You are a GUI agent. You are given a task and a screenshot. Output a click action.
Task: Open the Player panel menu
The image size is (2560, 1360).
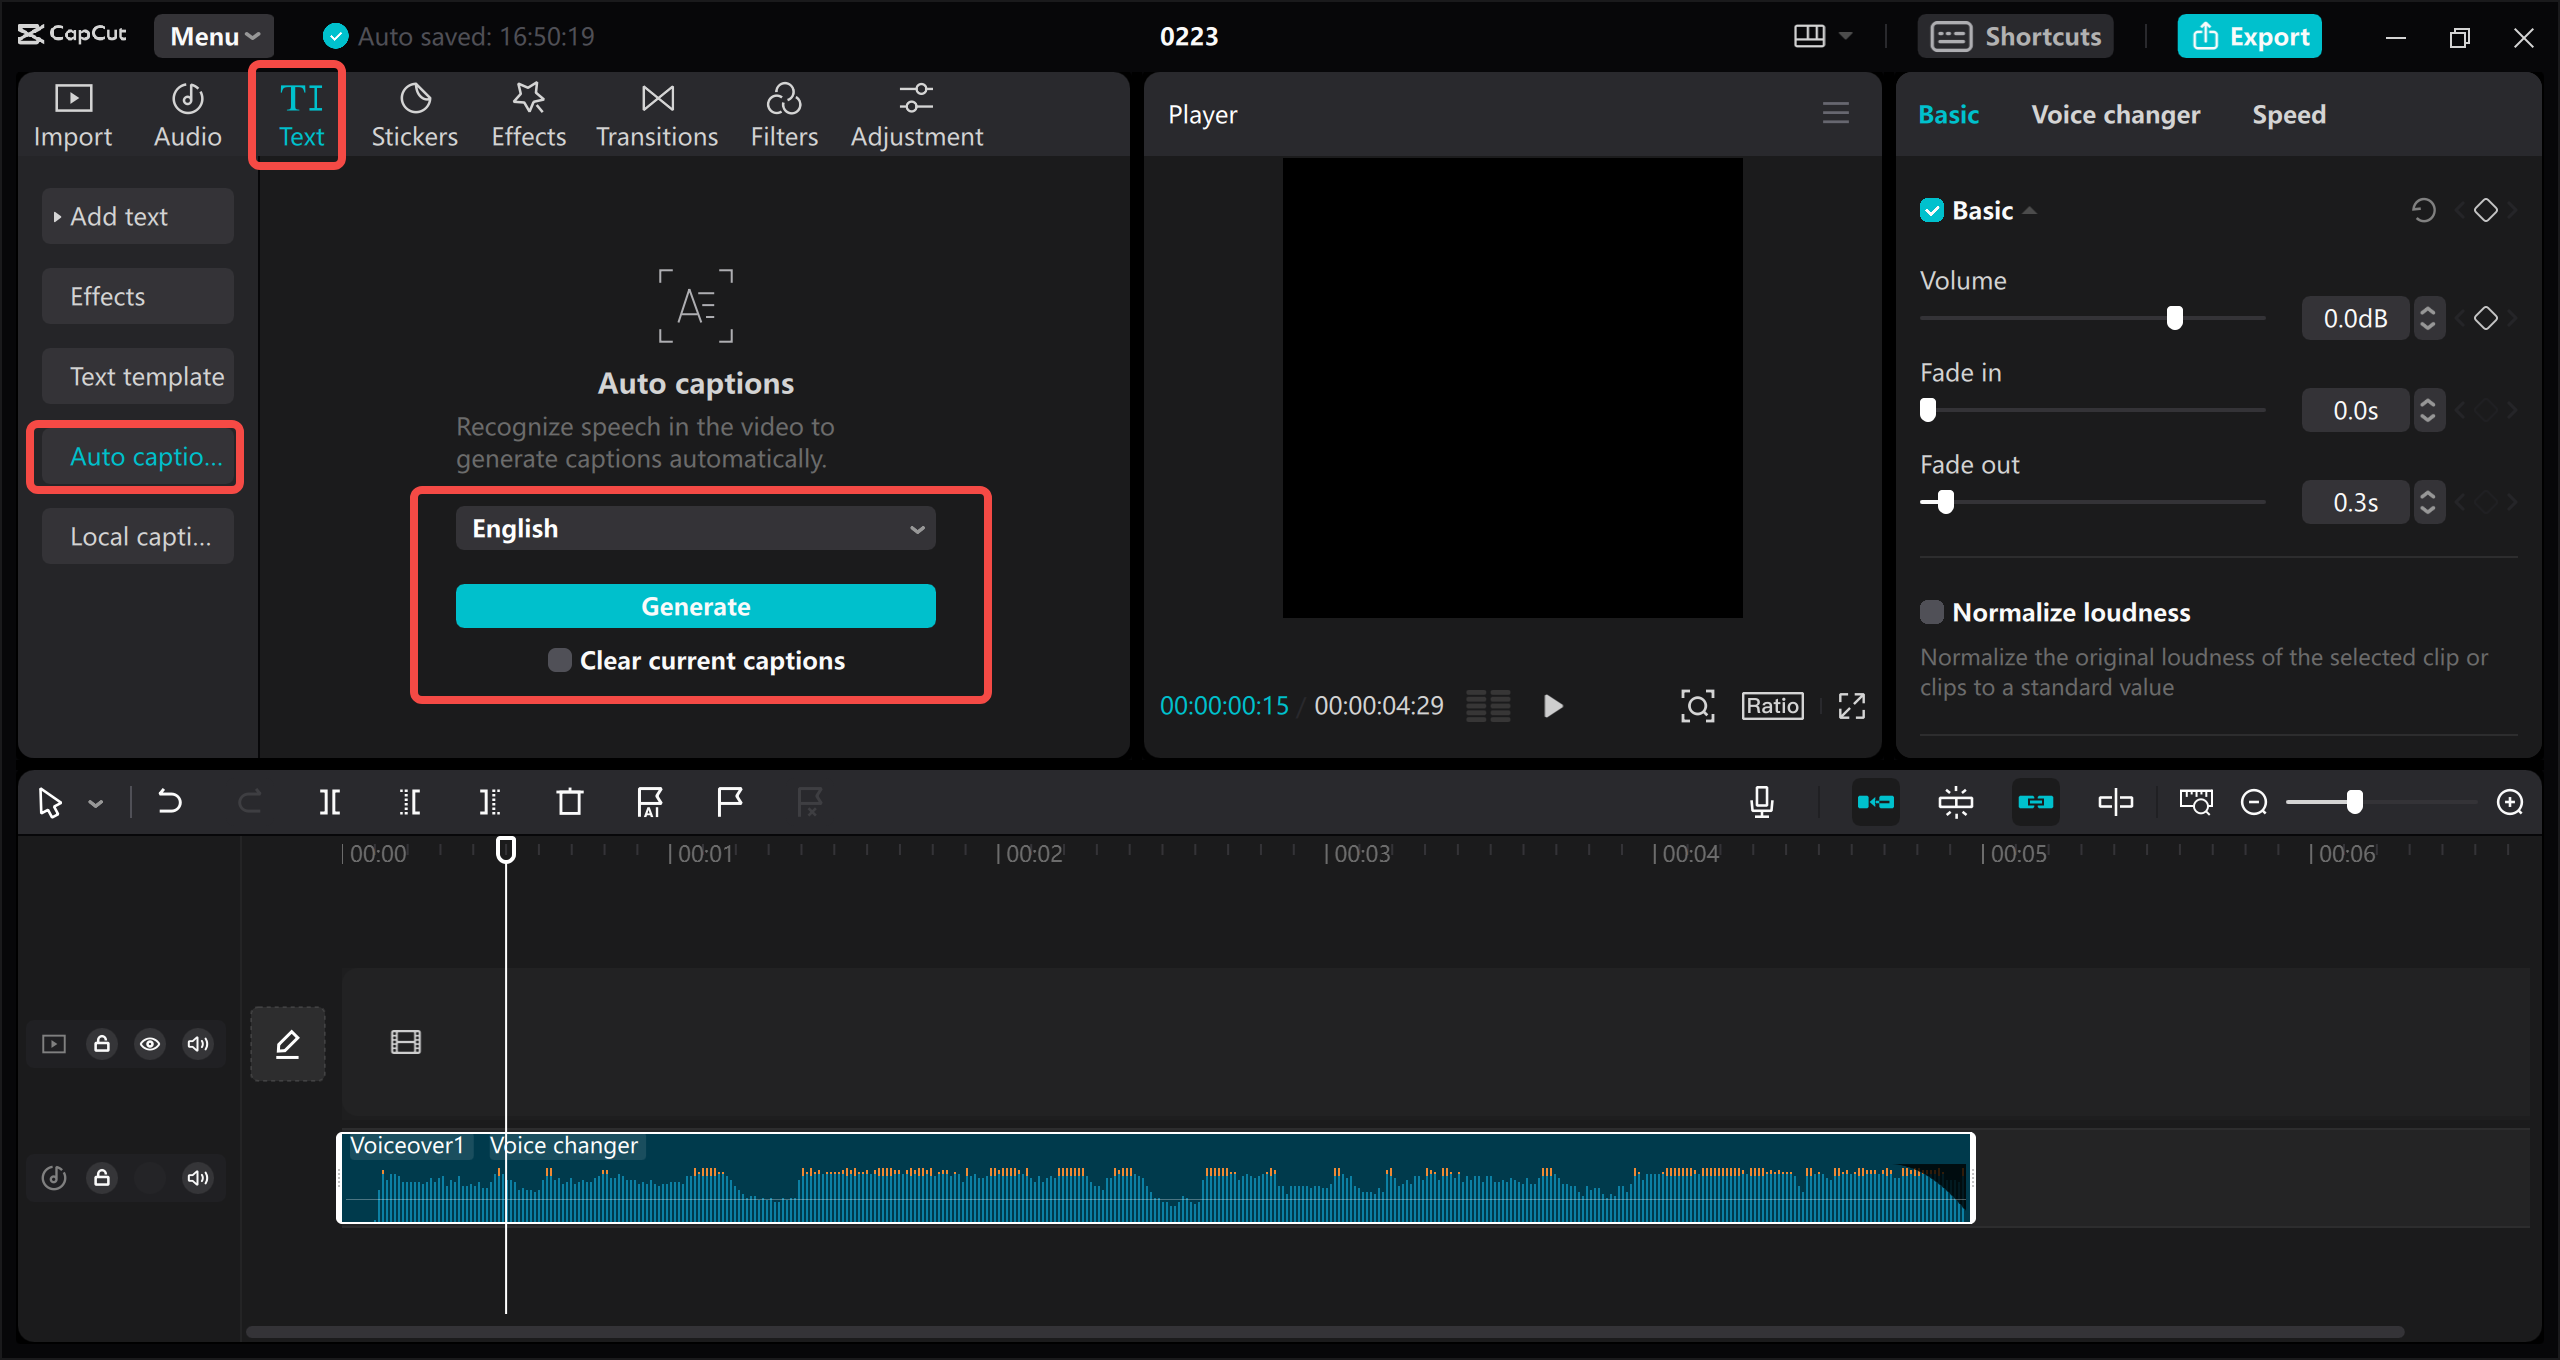1835,113
